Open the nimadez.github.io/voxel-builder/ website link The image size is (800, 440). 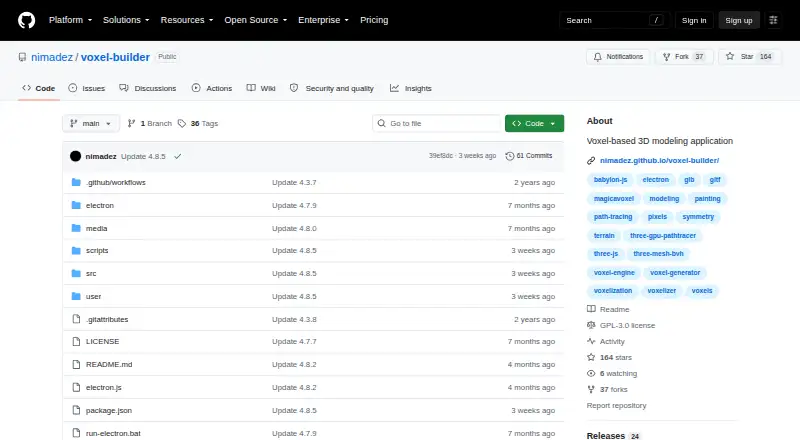coord(659,160)
